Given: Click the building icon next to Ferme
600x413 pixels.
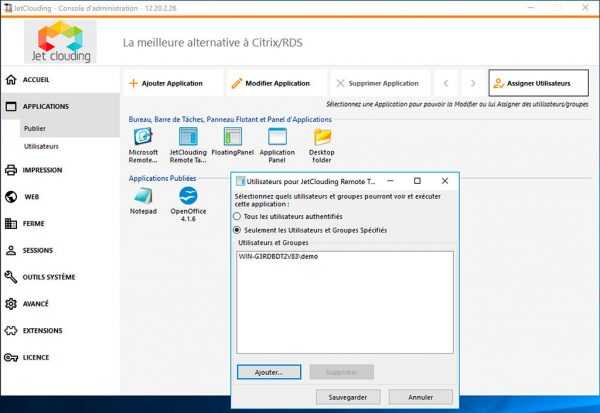Looking at the screenshot, I should click(11, 224).
